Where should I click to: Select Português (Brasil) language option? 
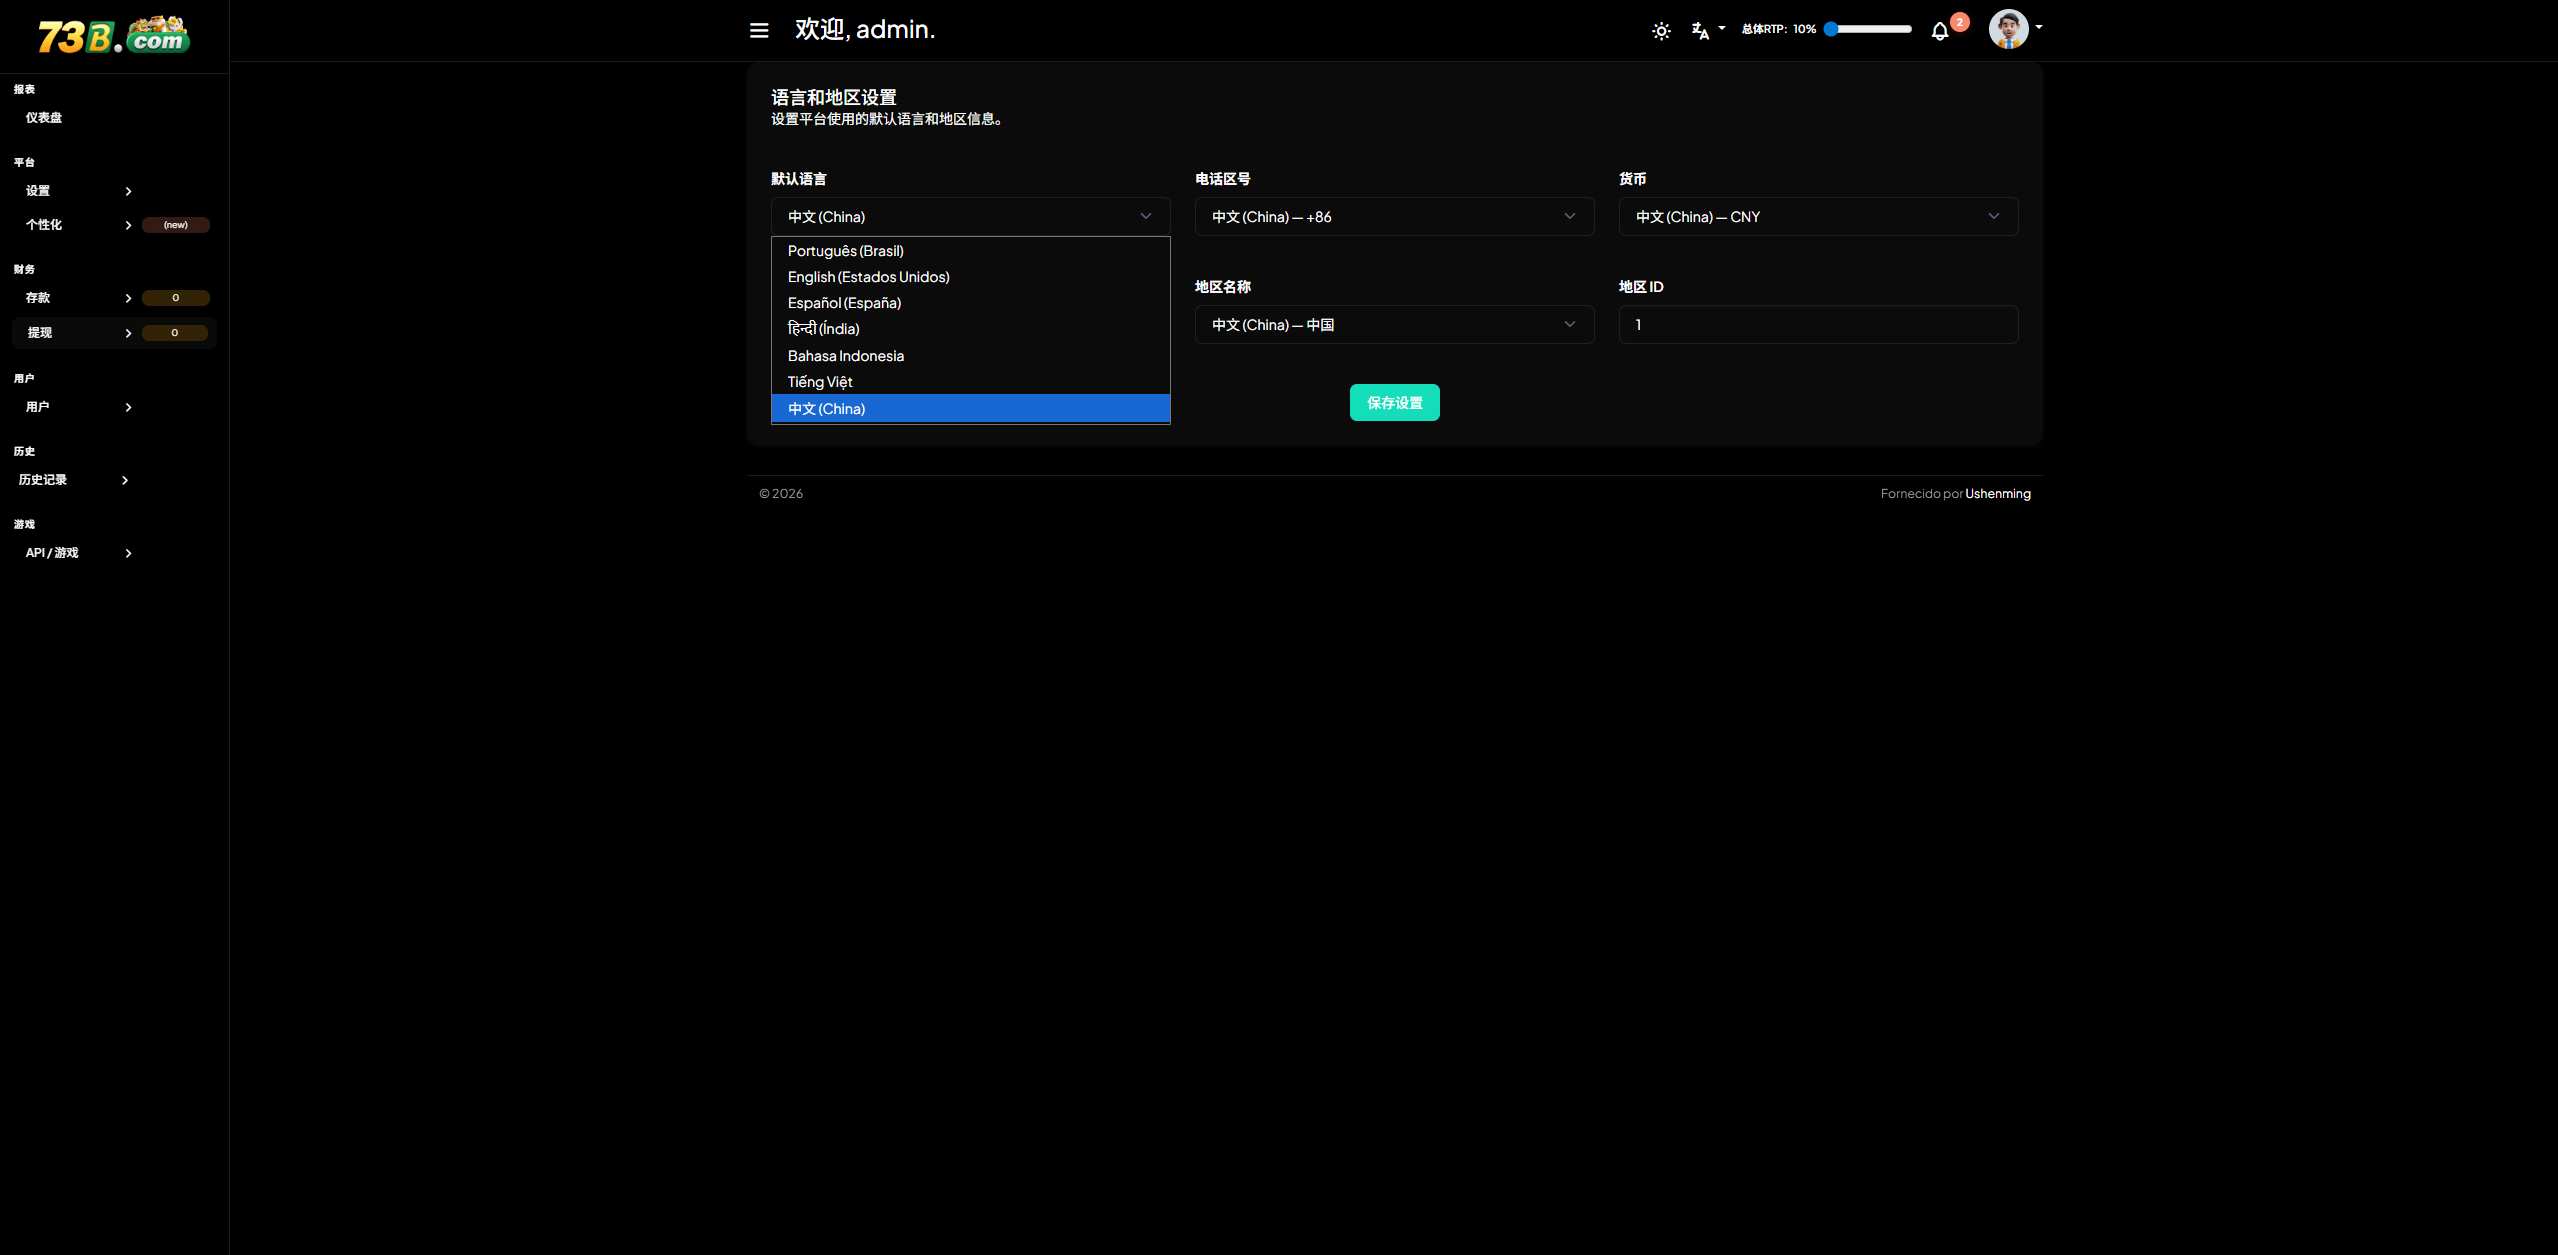coord(846,251)
